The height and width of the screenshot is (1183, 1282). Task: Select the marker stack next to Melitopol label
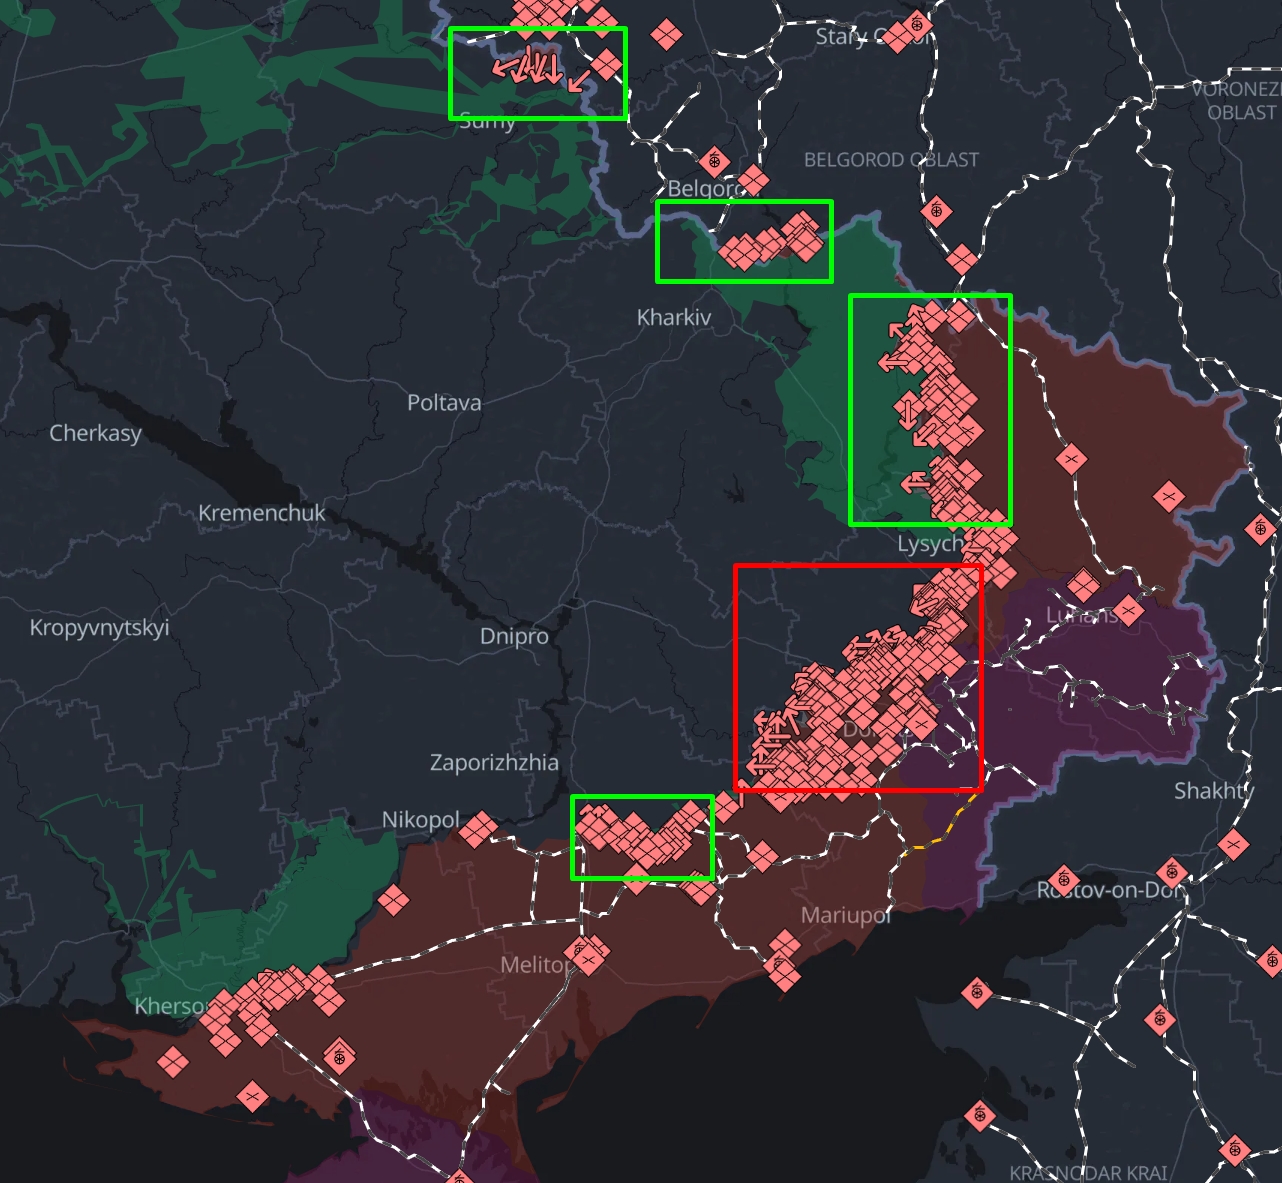[x=588, y=956]
